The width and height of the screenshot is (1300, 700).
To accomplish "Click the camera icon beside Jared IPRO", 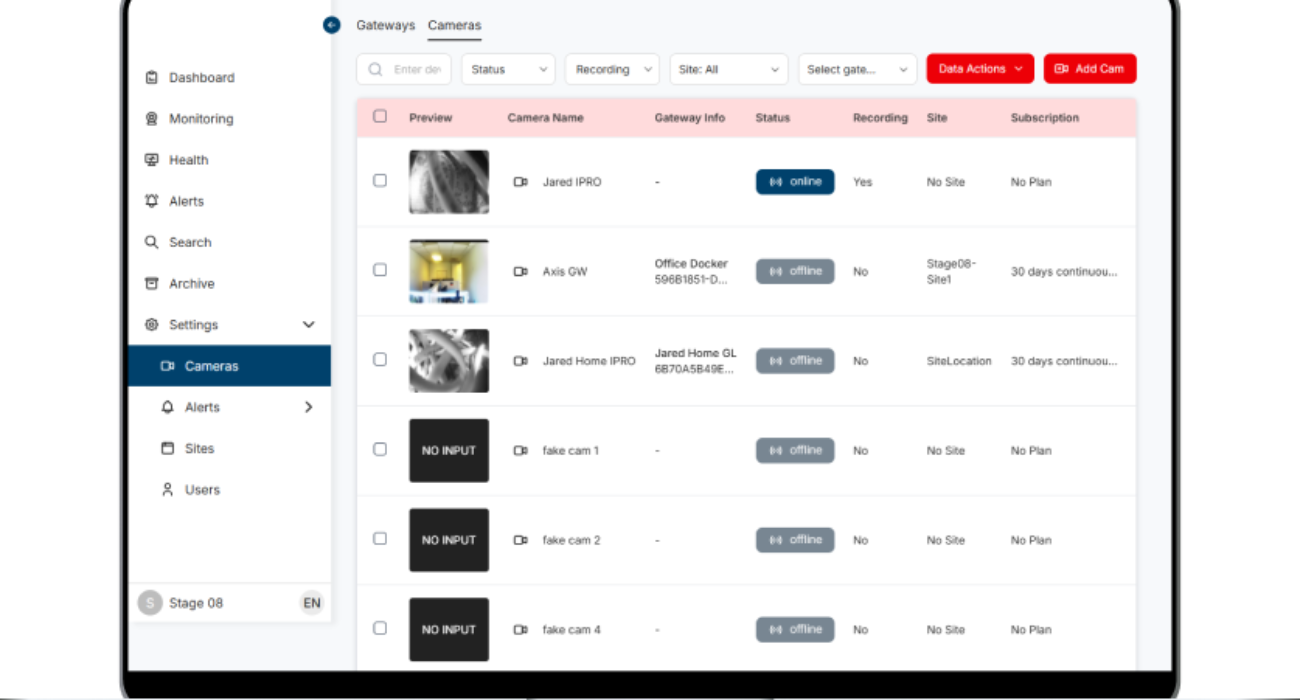I will [520, 182].
